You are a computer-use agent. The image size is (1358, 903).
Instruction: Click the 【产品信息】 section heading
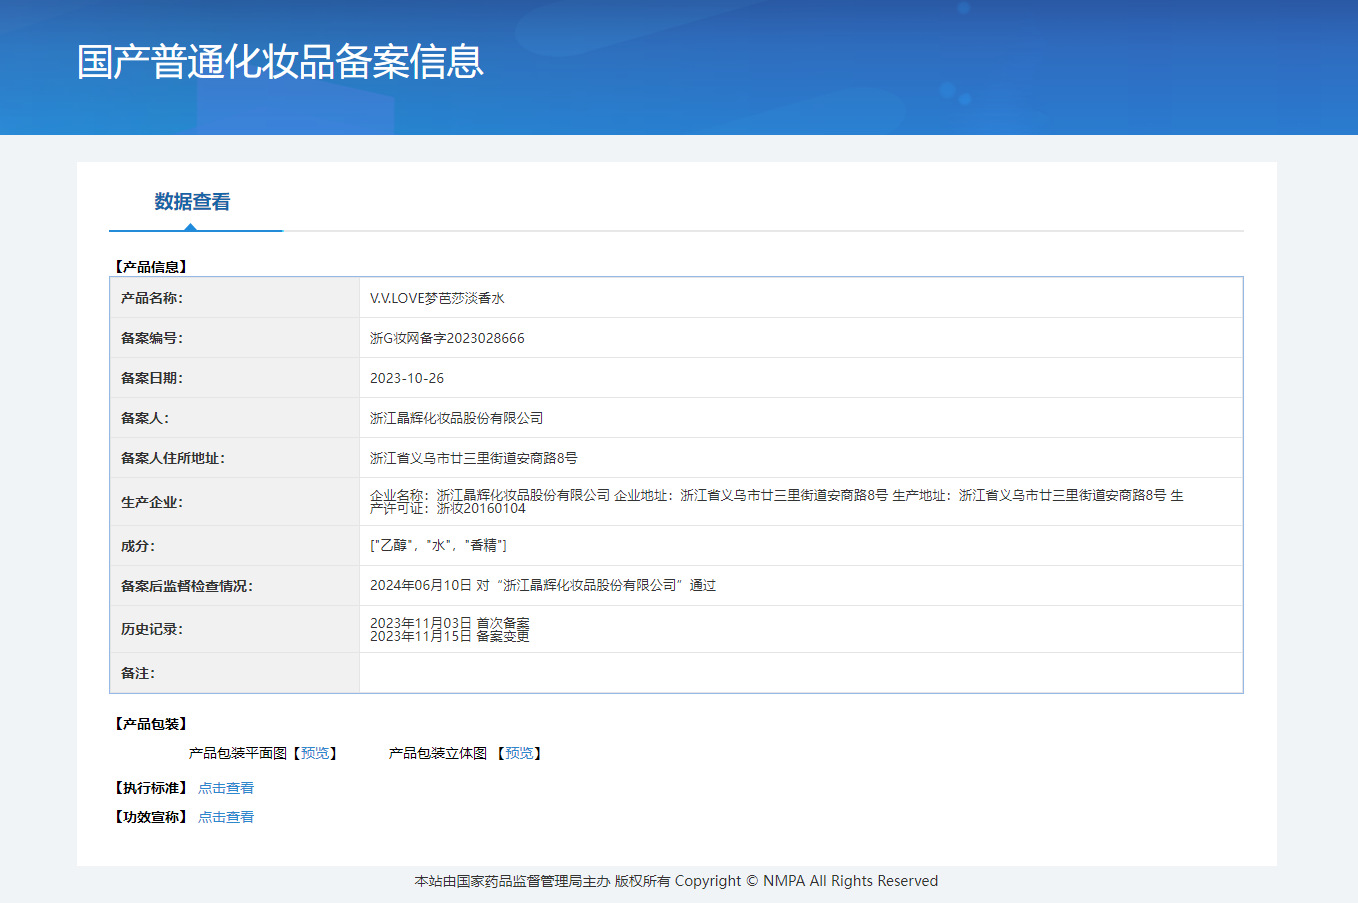coord(150,267)
